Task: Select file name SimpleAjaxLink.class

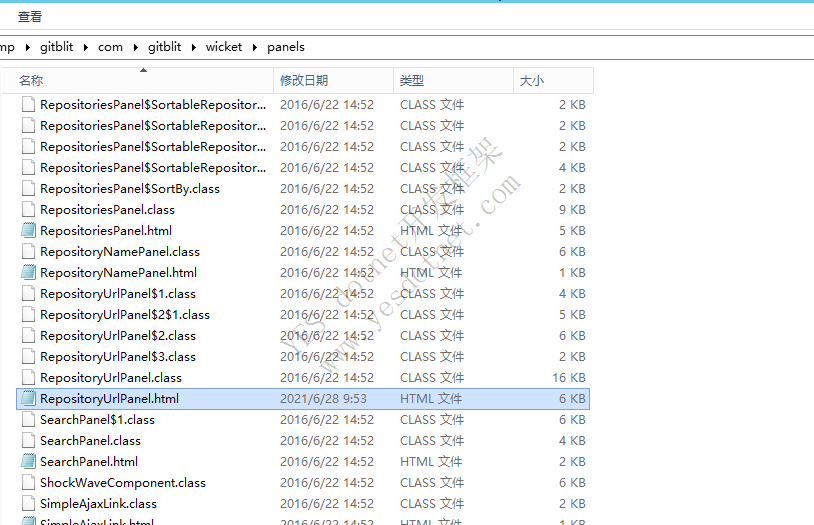Action: (99, 504)
